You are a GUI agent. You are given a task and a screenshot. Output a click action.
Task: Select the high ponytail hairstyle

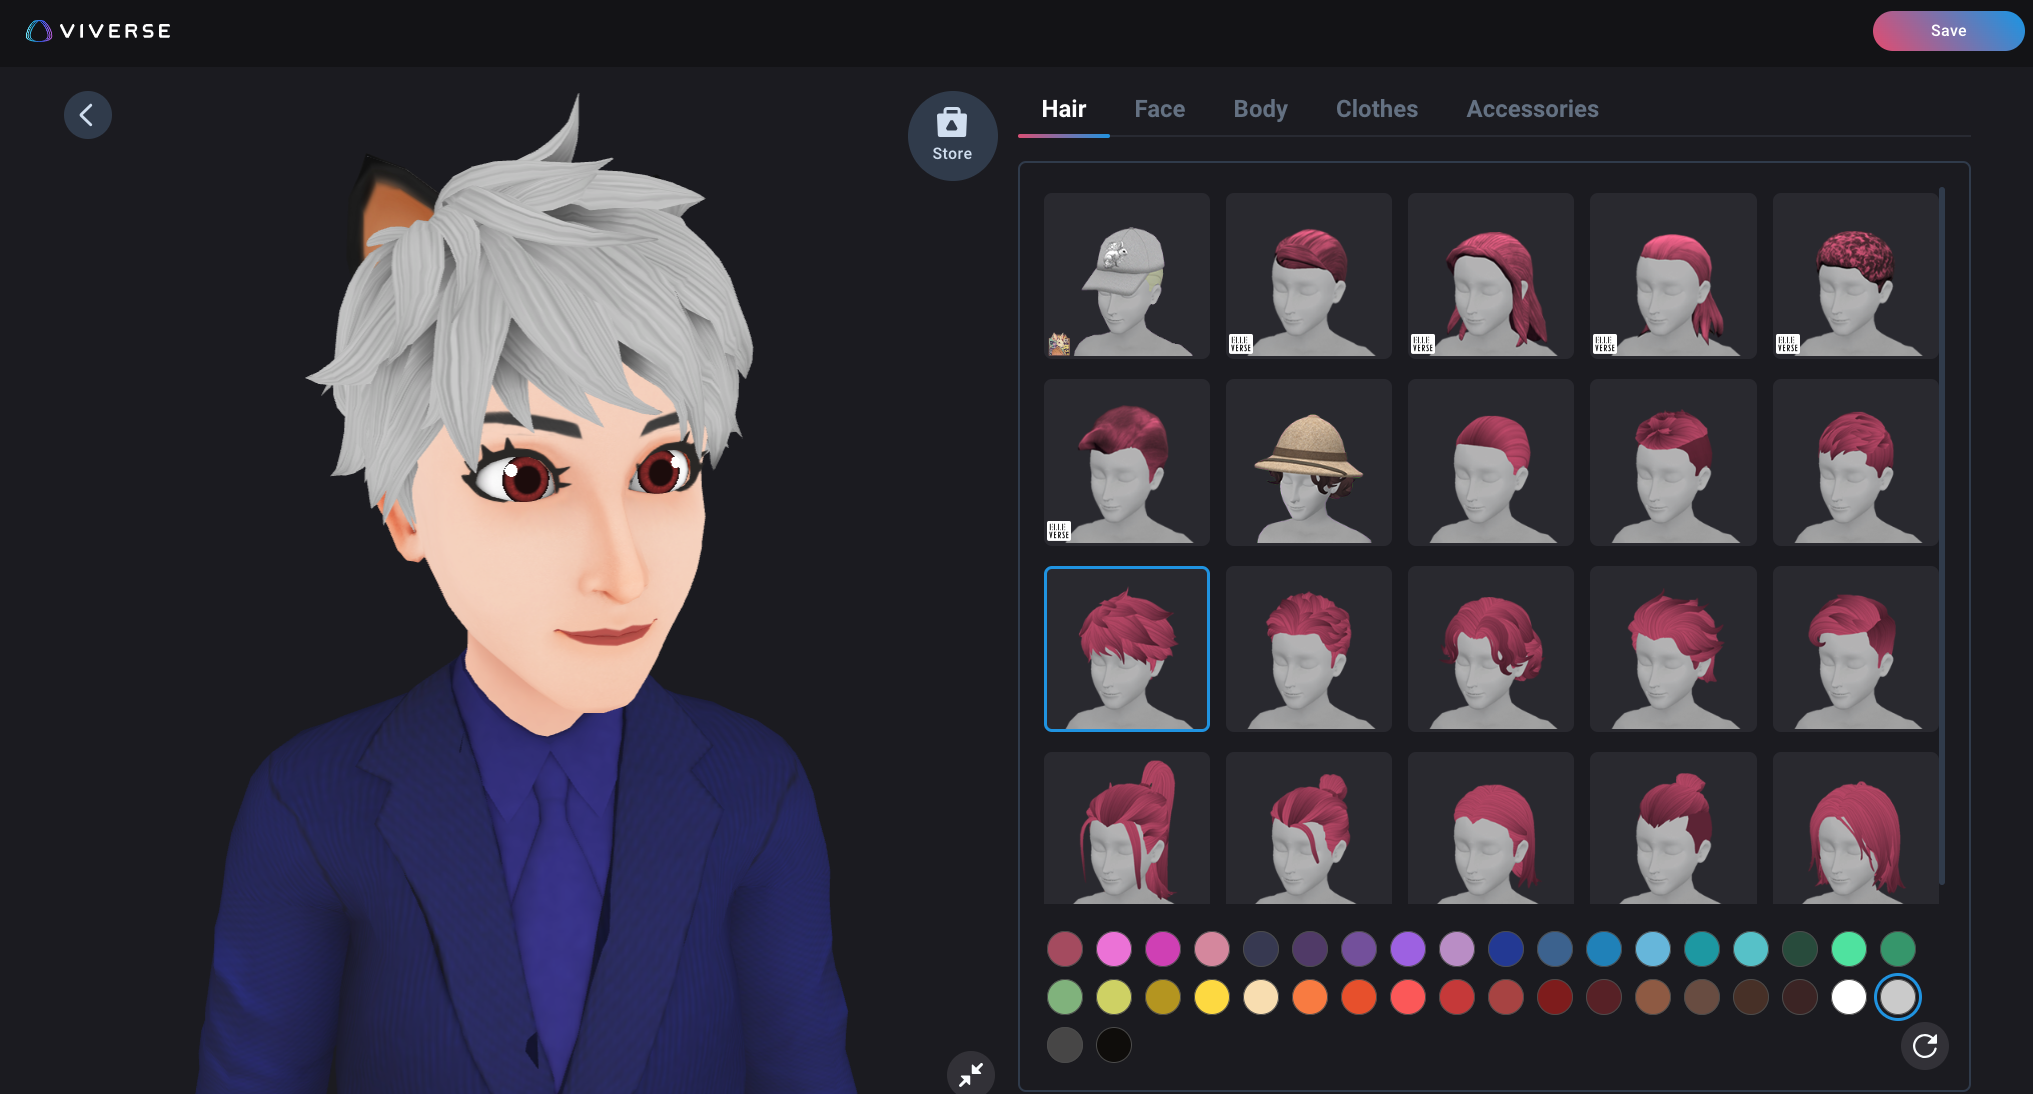1126,830
